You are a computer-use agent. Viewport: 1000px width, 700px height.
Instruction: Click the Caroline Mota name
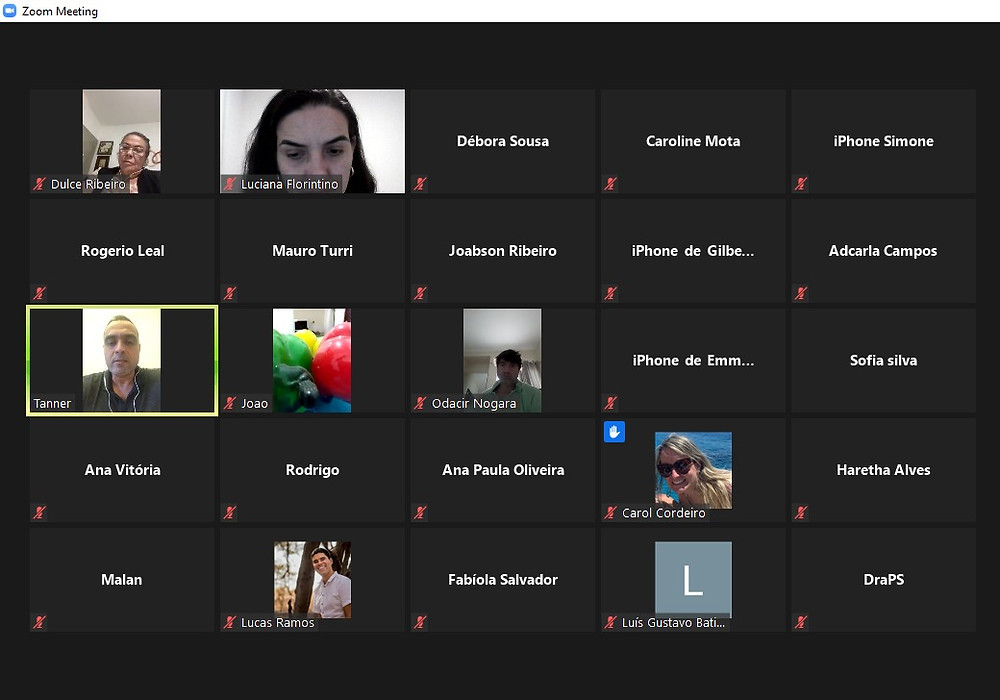pyautogui.click(x=693, y=141)
